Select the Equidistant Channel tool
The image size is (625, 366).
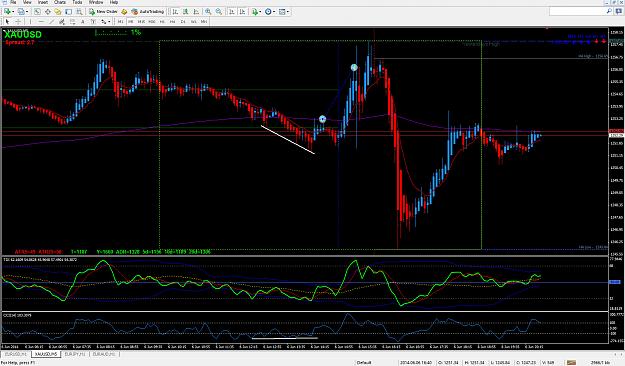point(62,21)
